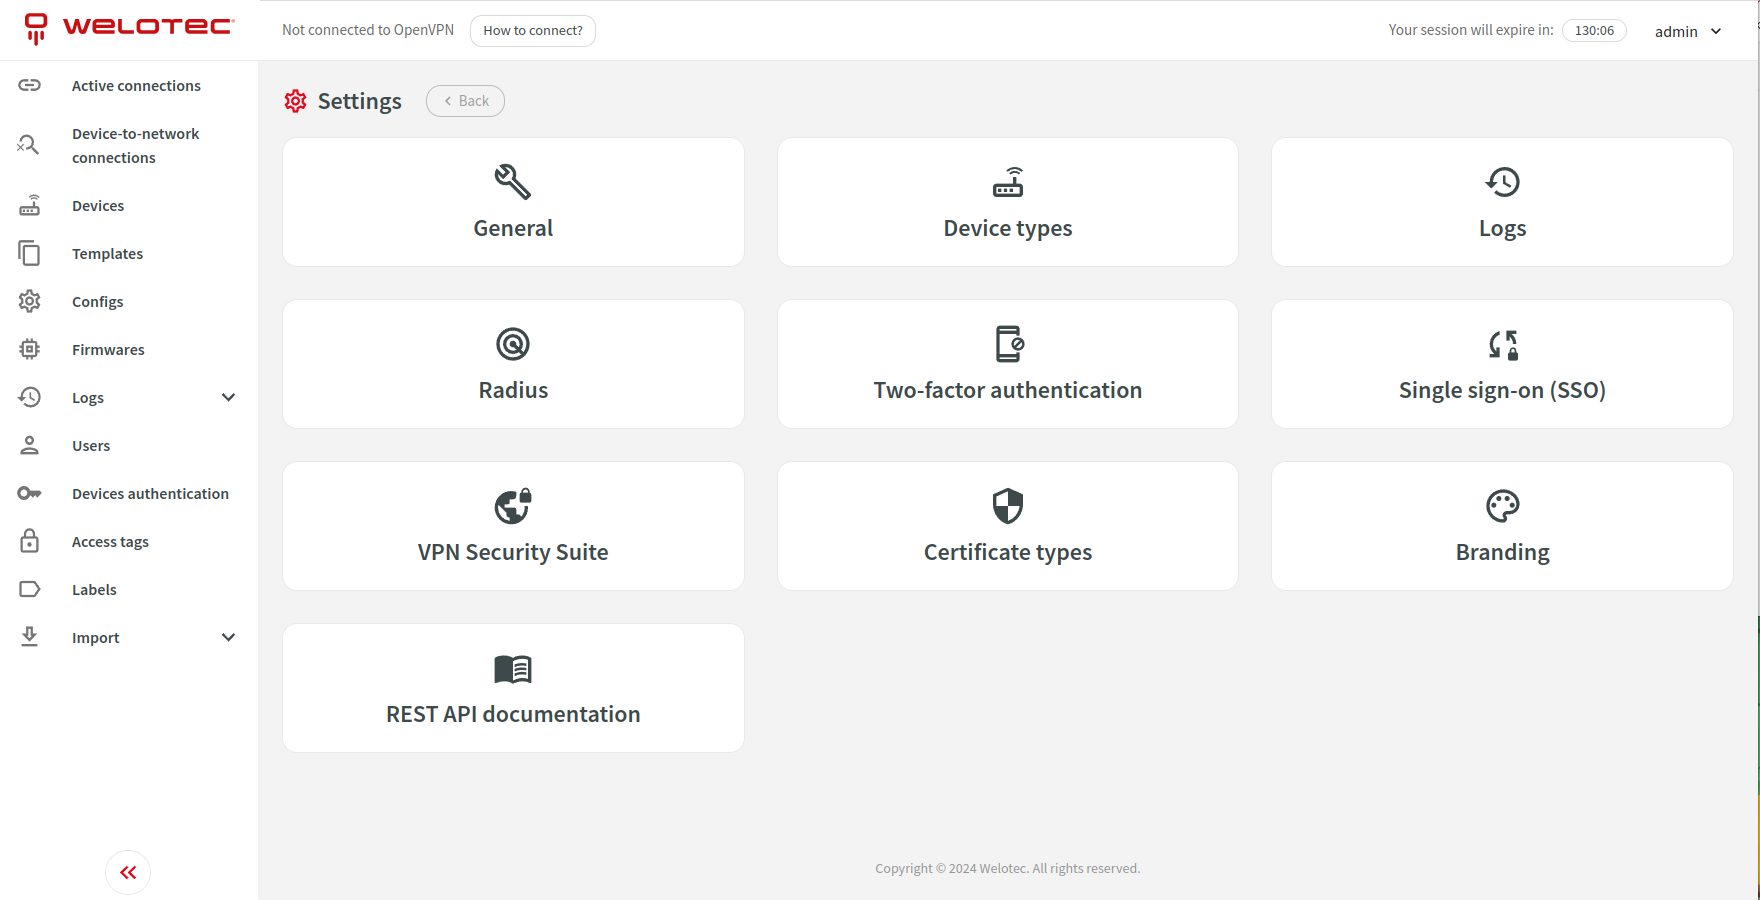This screenshot has width=1760, height=900.
Task: Click the router icon on Device types card
Action: coord(1007,182)
